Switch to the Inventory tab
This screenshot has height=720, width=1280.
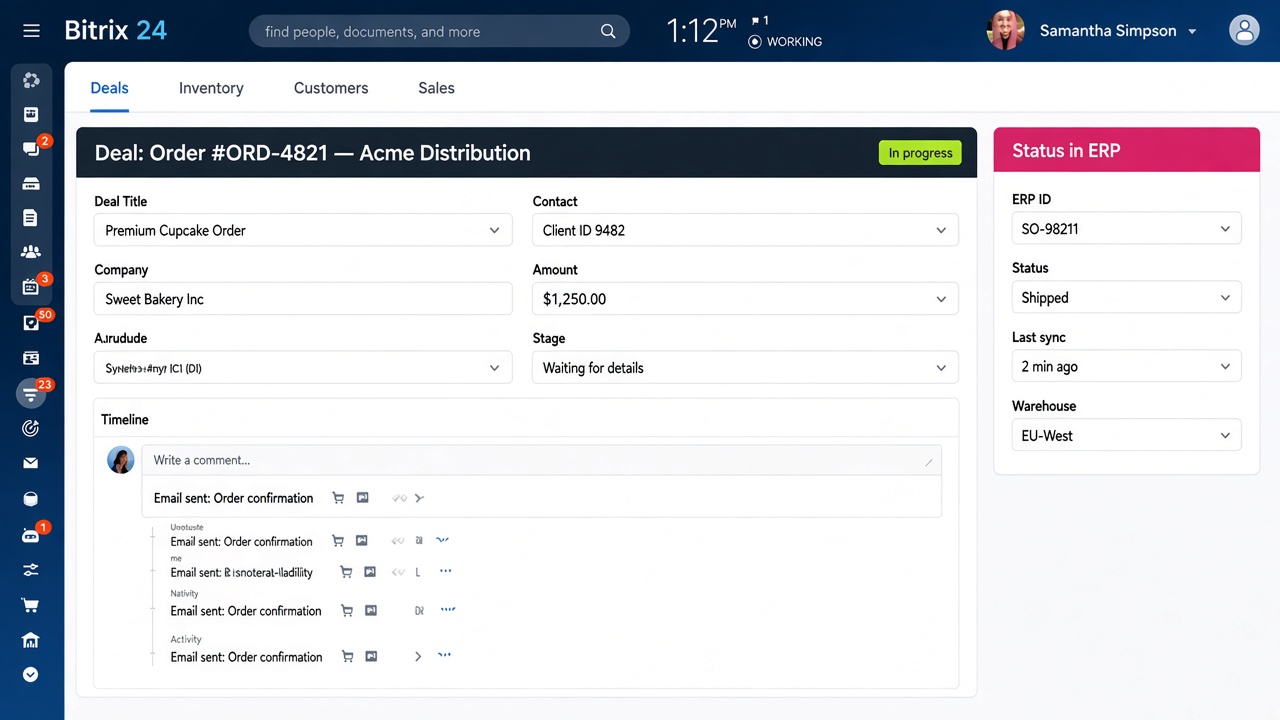coord(211,88)
